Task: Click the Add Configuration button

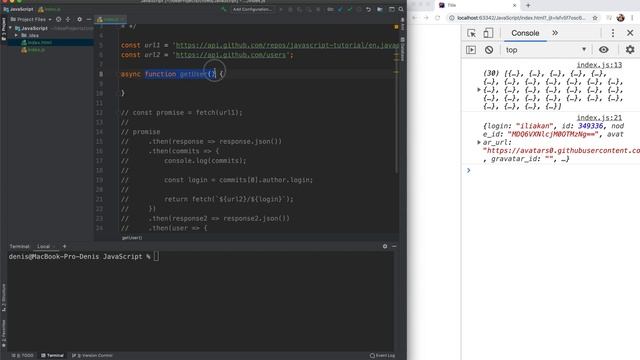Action: click(252, 9)
